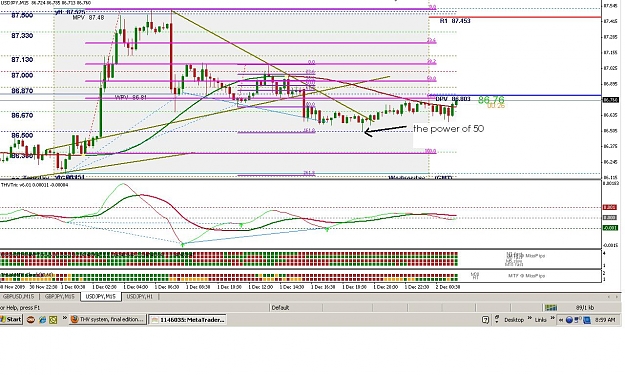Screen dimensions: 625x375
Task: Expand the Links toolbar chevron
Action: pos(553,318)
